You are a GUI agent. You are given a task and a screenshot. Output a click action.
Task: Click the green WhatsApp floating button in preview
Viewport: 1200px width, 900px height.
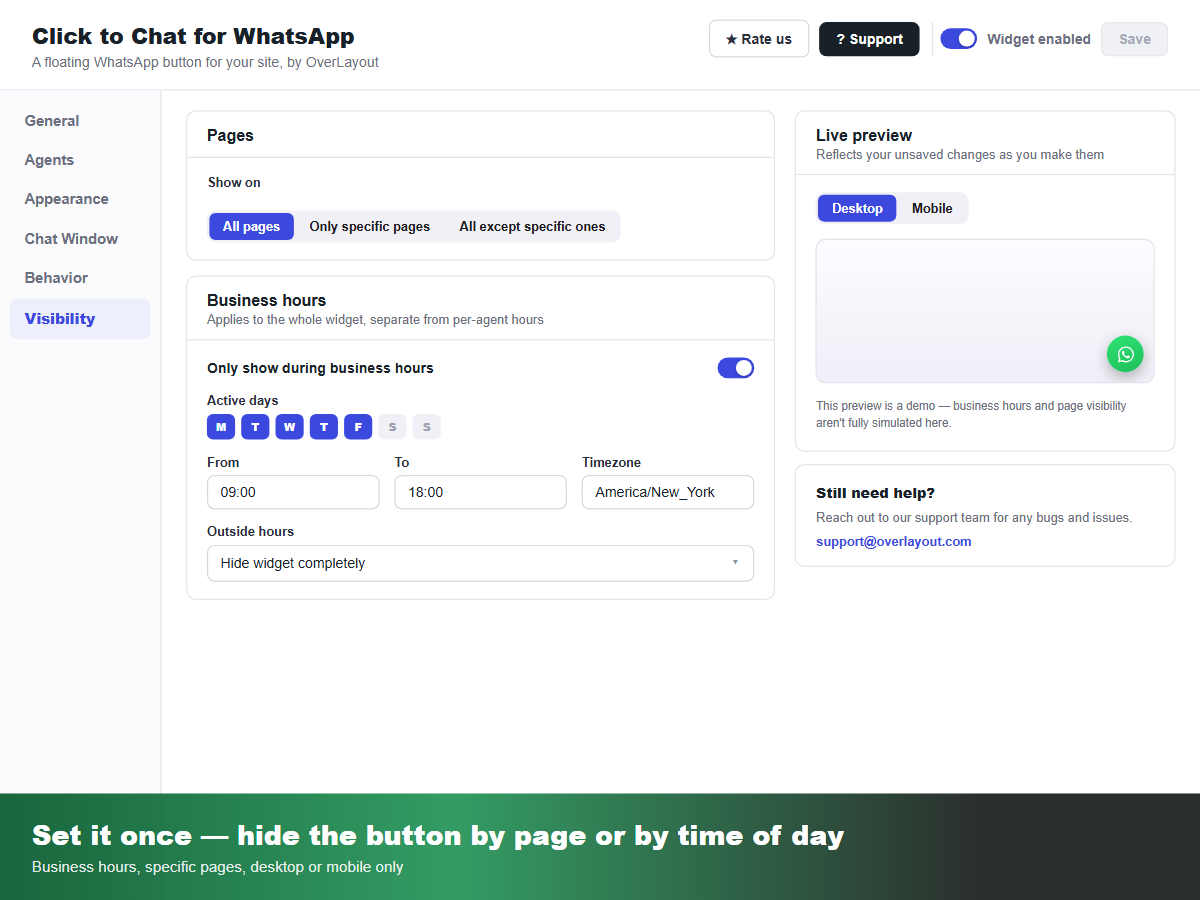tap(1125, 354)
